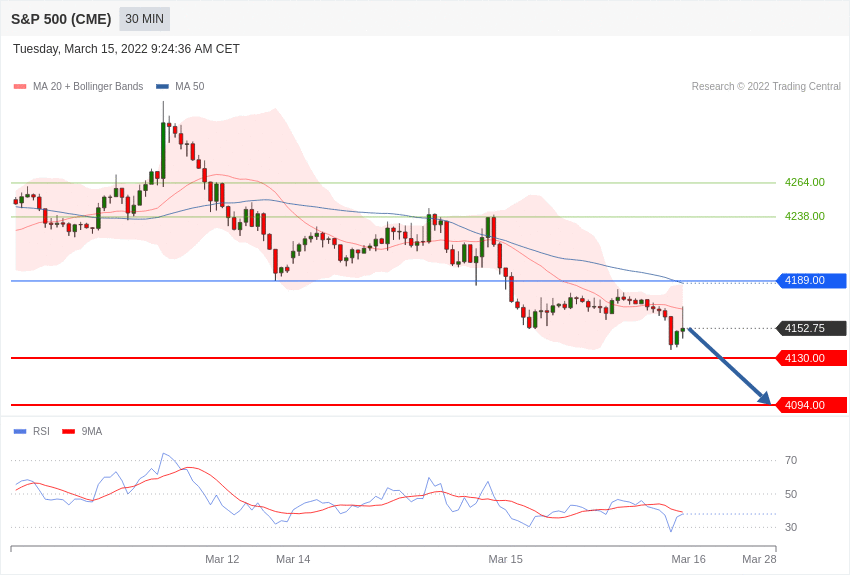Click the 4152.75 current price tag
Image resolution: width=850 pixels, height=576 pixels.
pos(812,328)
